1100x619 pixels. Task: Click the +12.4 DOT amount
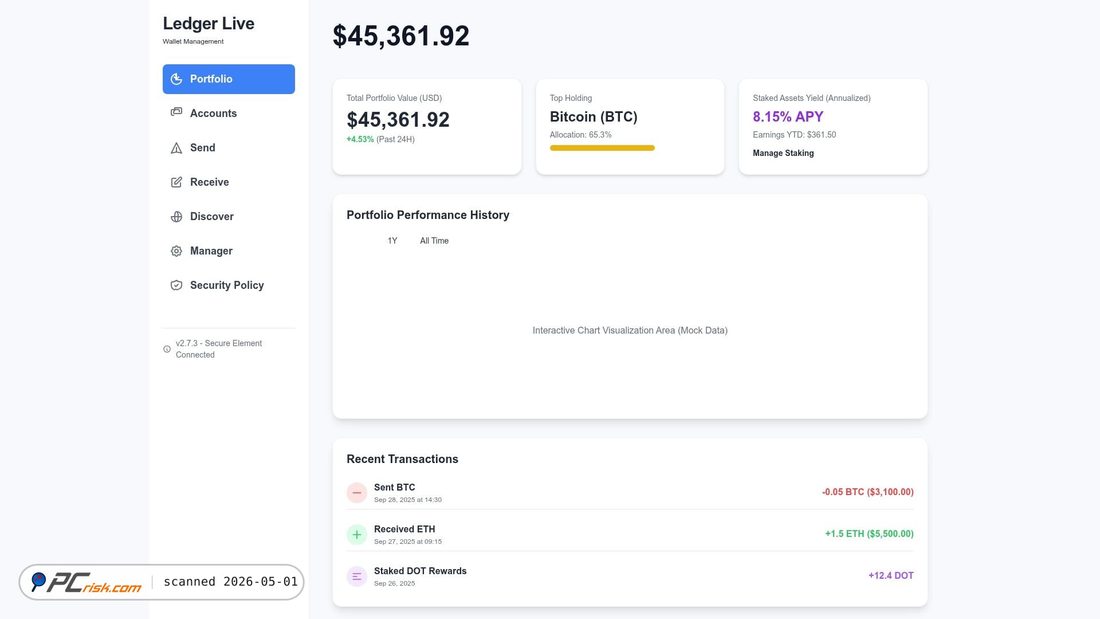point(891,575)
